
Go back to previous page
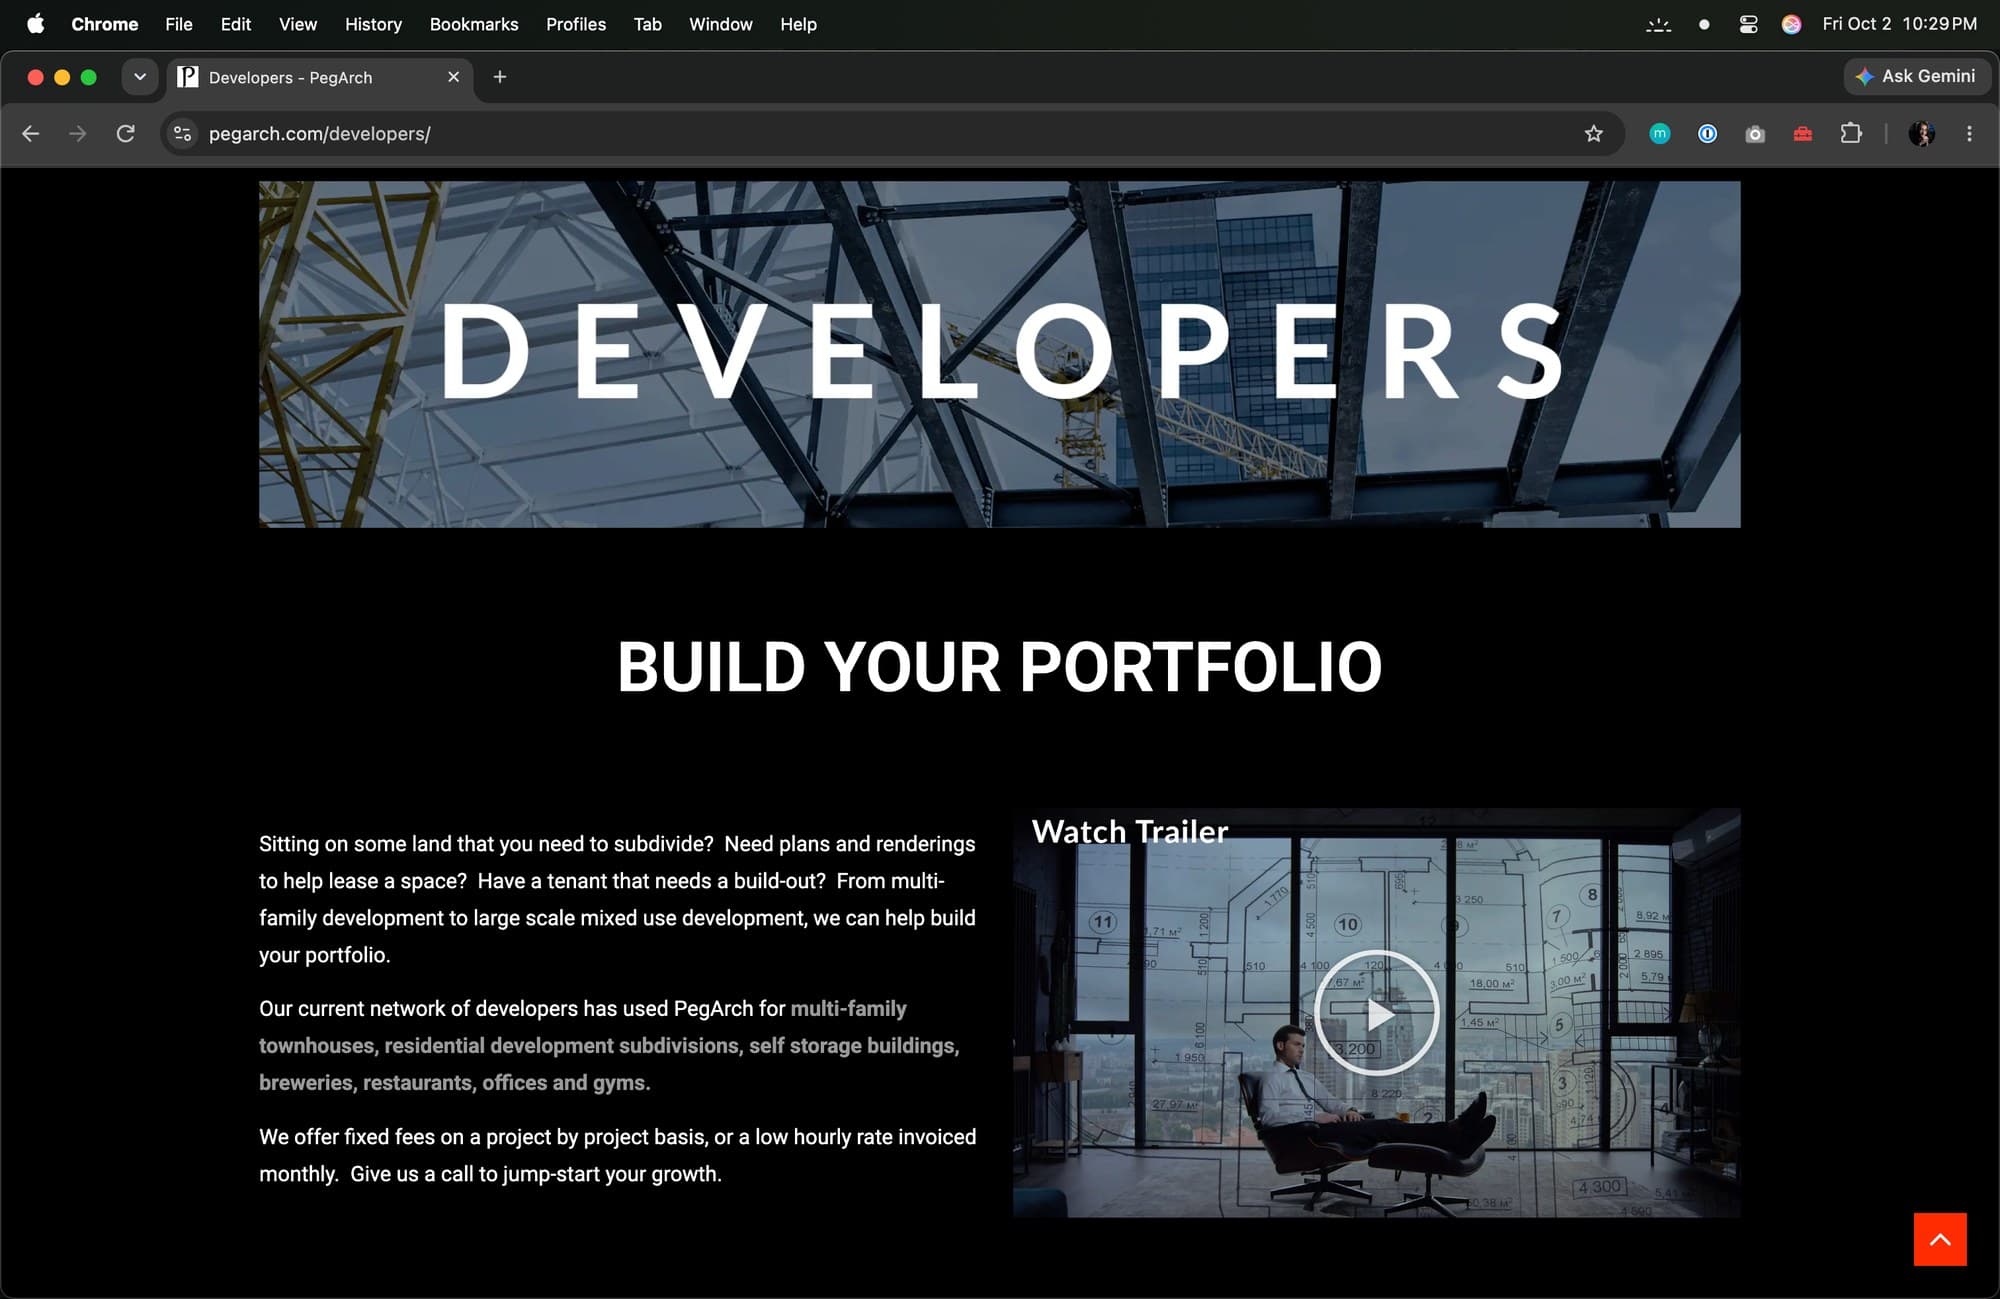[31, 133]
